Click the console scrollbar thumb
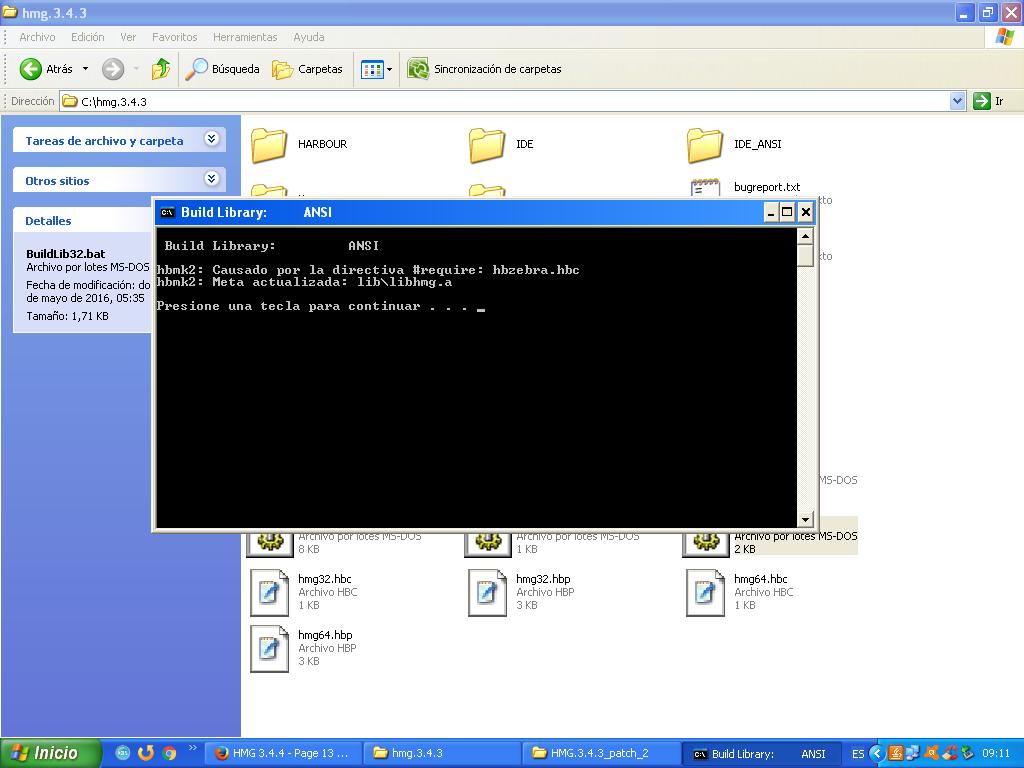The image size is (1024, 768). [x=805, y=255]
